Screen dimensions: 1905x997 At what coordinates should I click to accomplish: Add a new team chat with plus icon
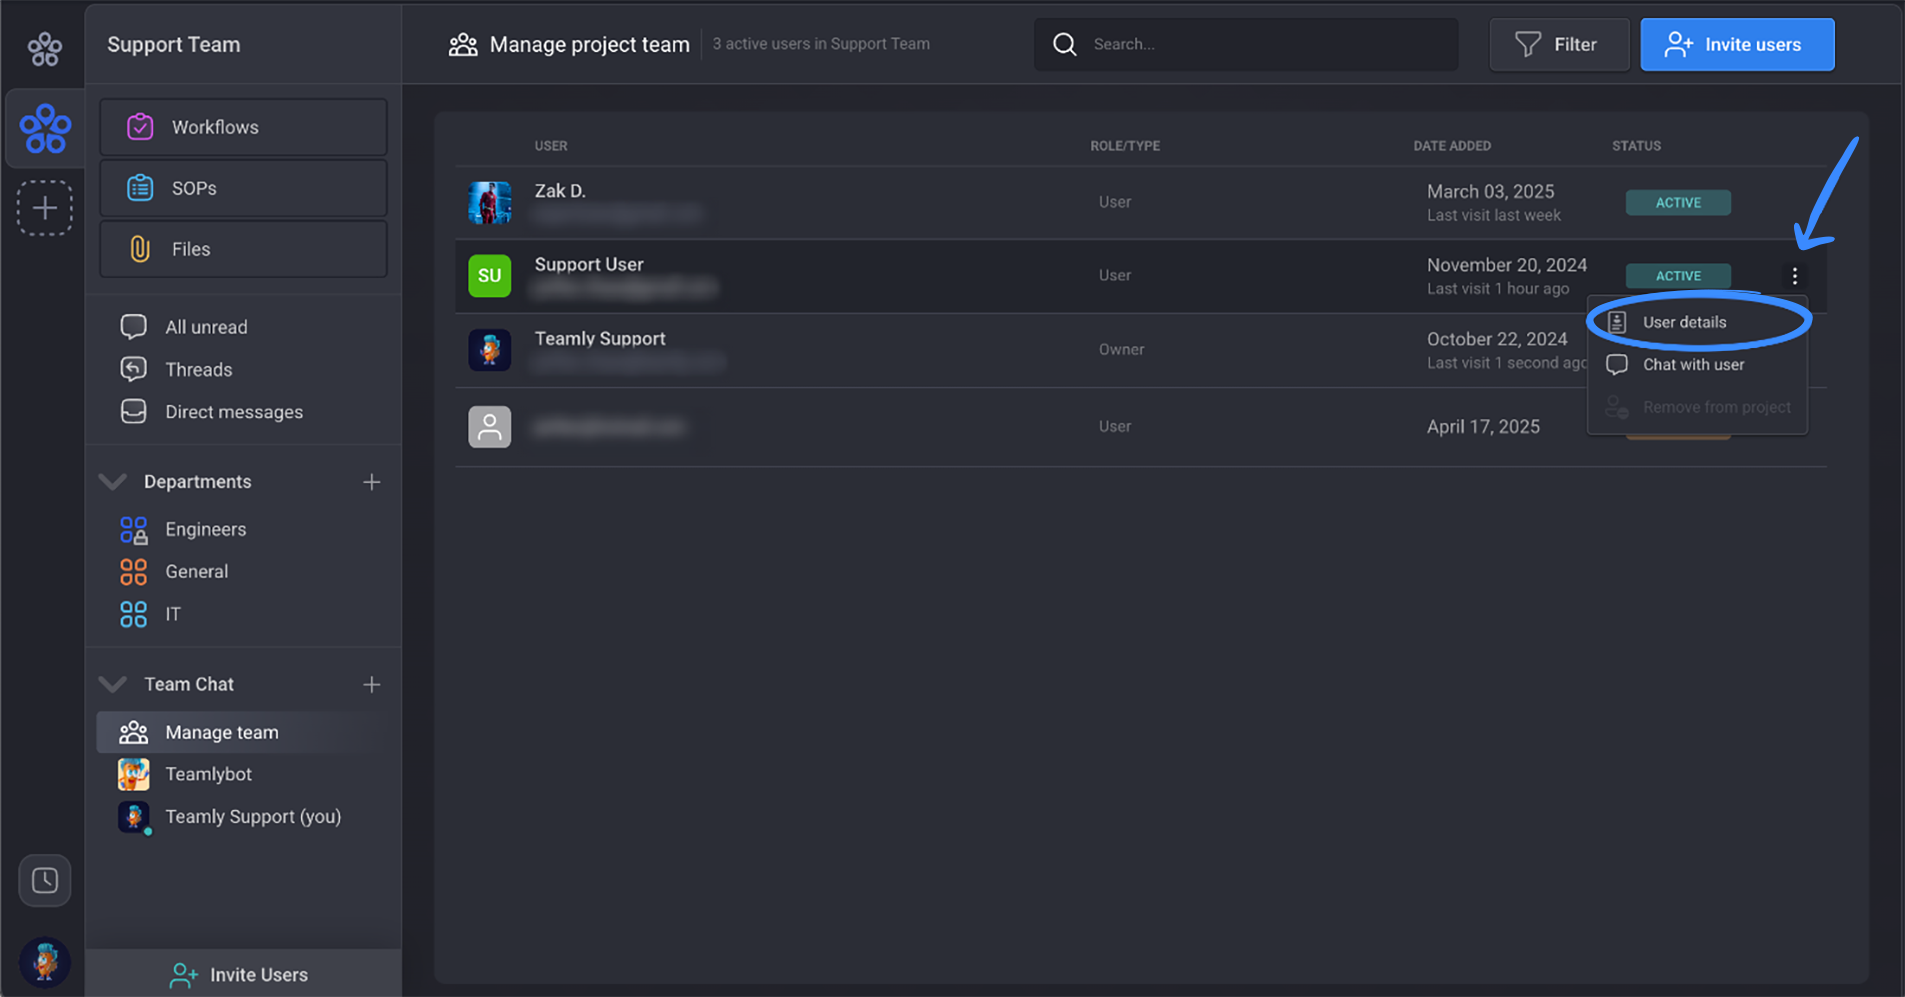click(372, 685)
